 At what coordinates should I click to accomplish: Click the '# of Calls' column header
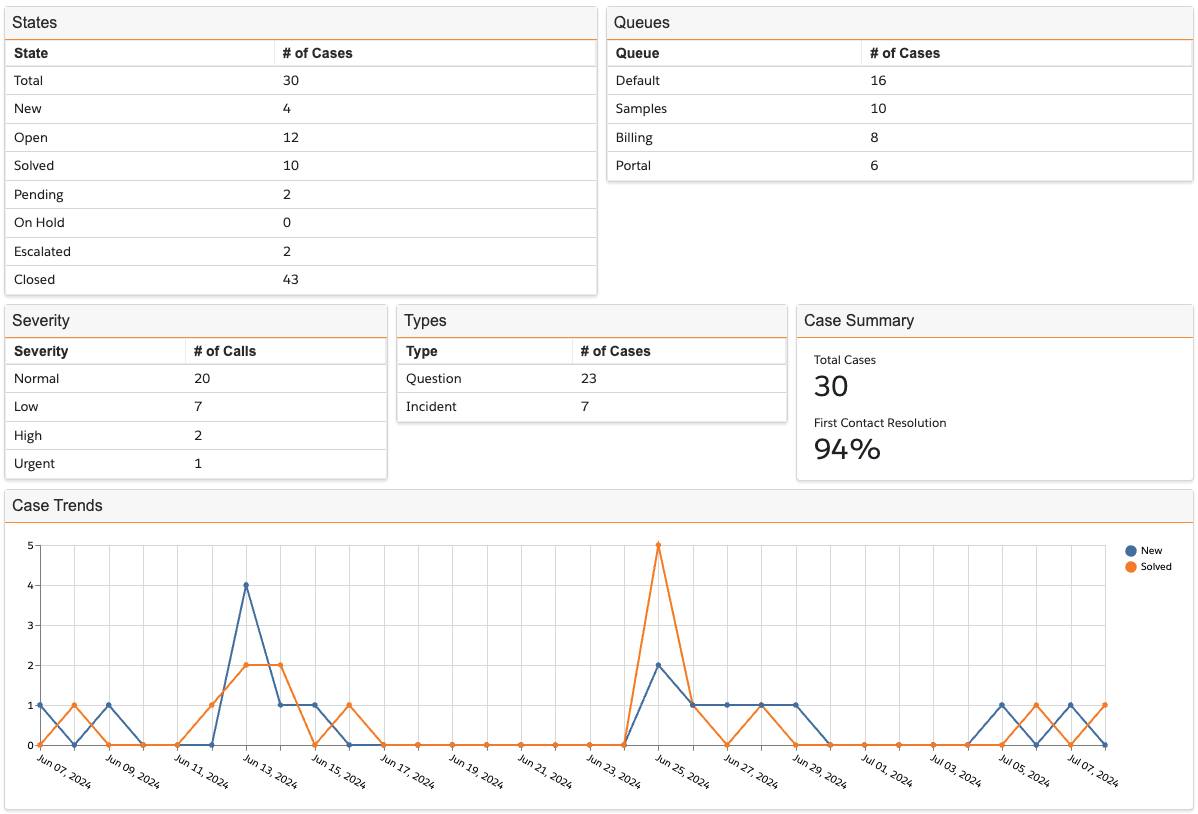tap(225, 351)
